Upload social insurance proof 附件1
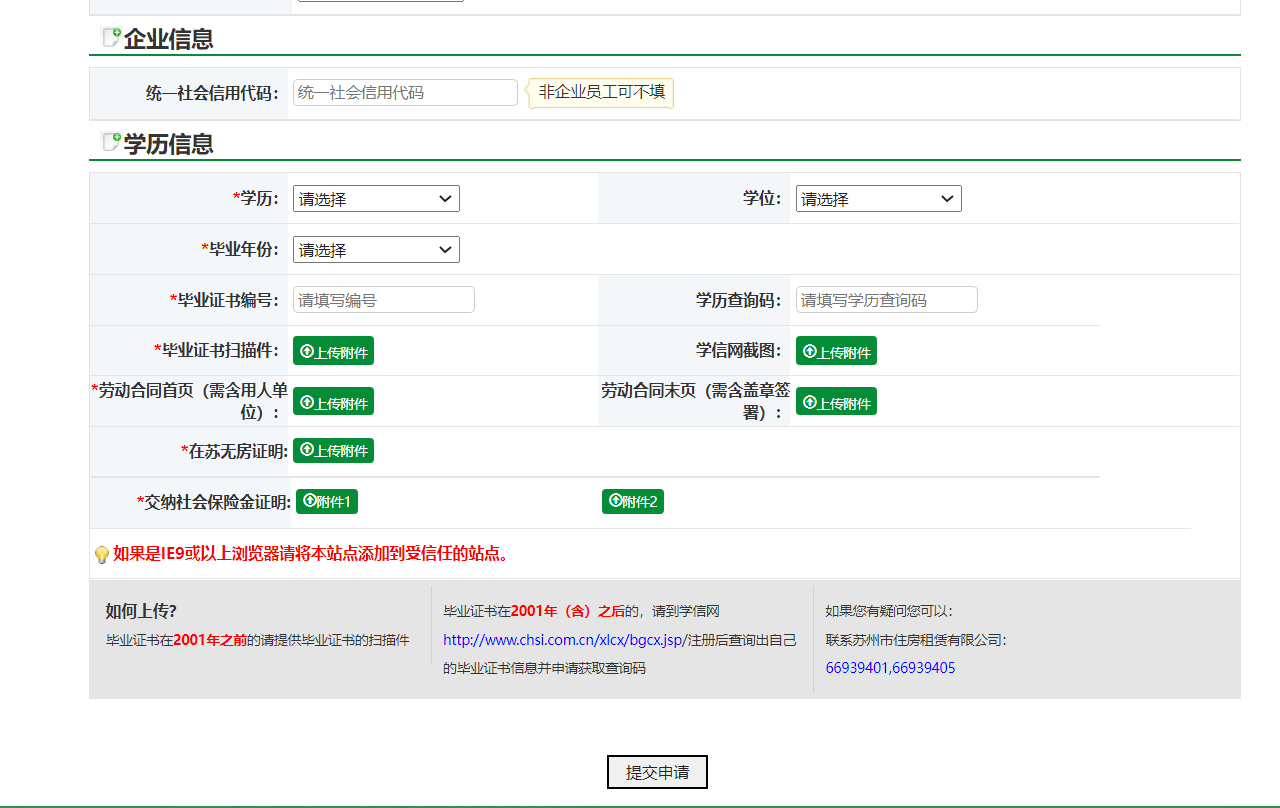The width and height of the screenshot is (1280, 808). coord(327,501)
